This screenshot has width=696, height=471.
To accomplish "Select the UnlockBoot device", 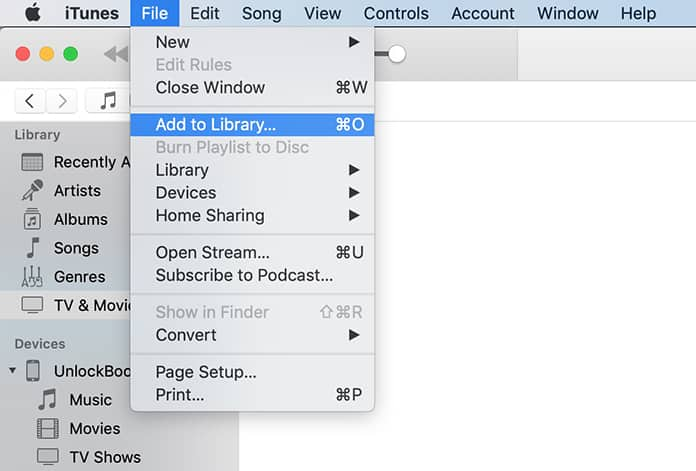I will [x=92, y=371].
